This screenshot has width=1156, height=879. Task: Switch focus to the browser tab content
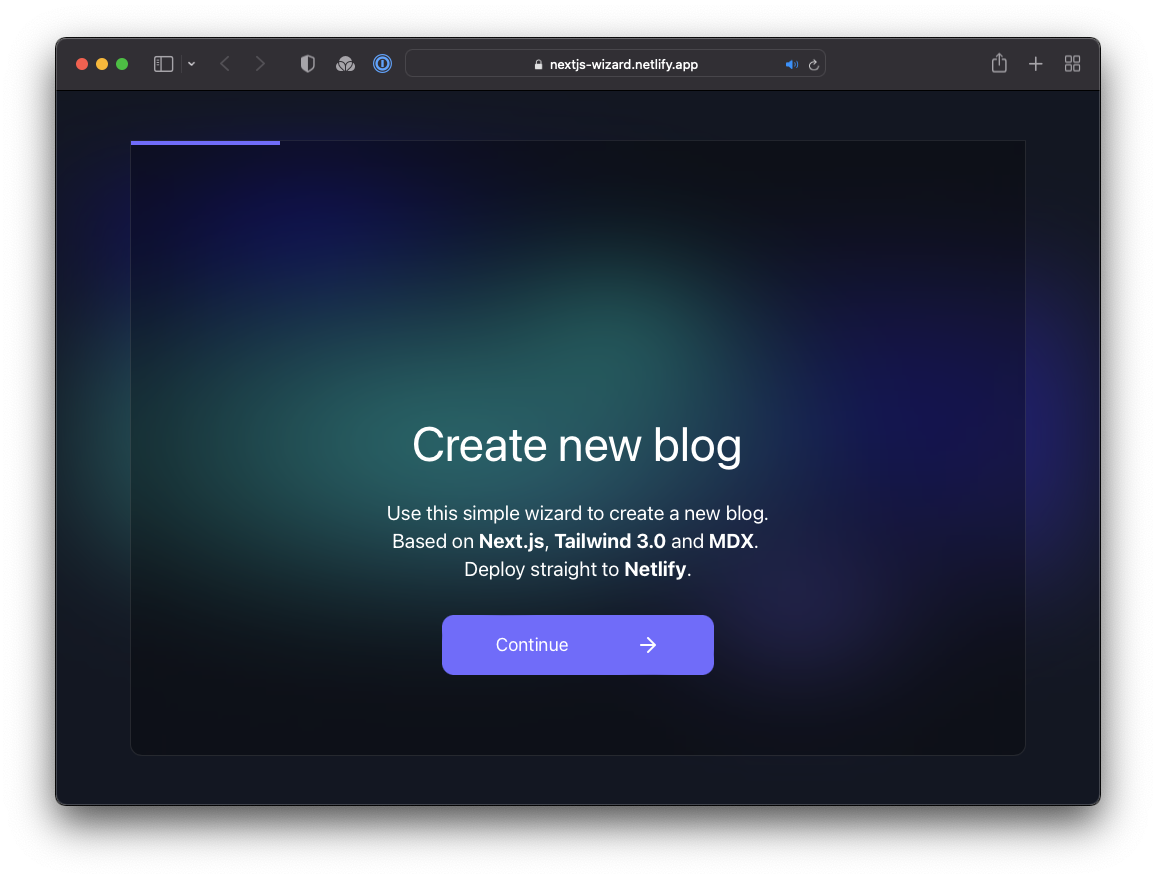point(578,300)
